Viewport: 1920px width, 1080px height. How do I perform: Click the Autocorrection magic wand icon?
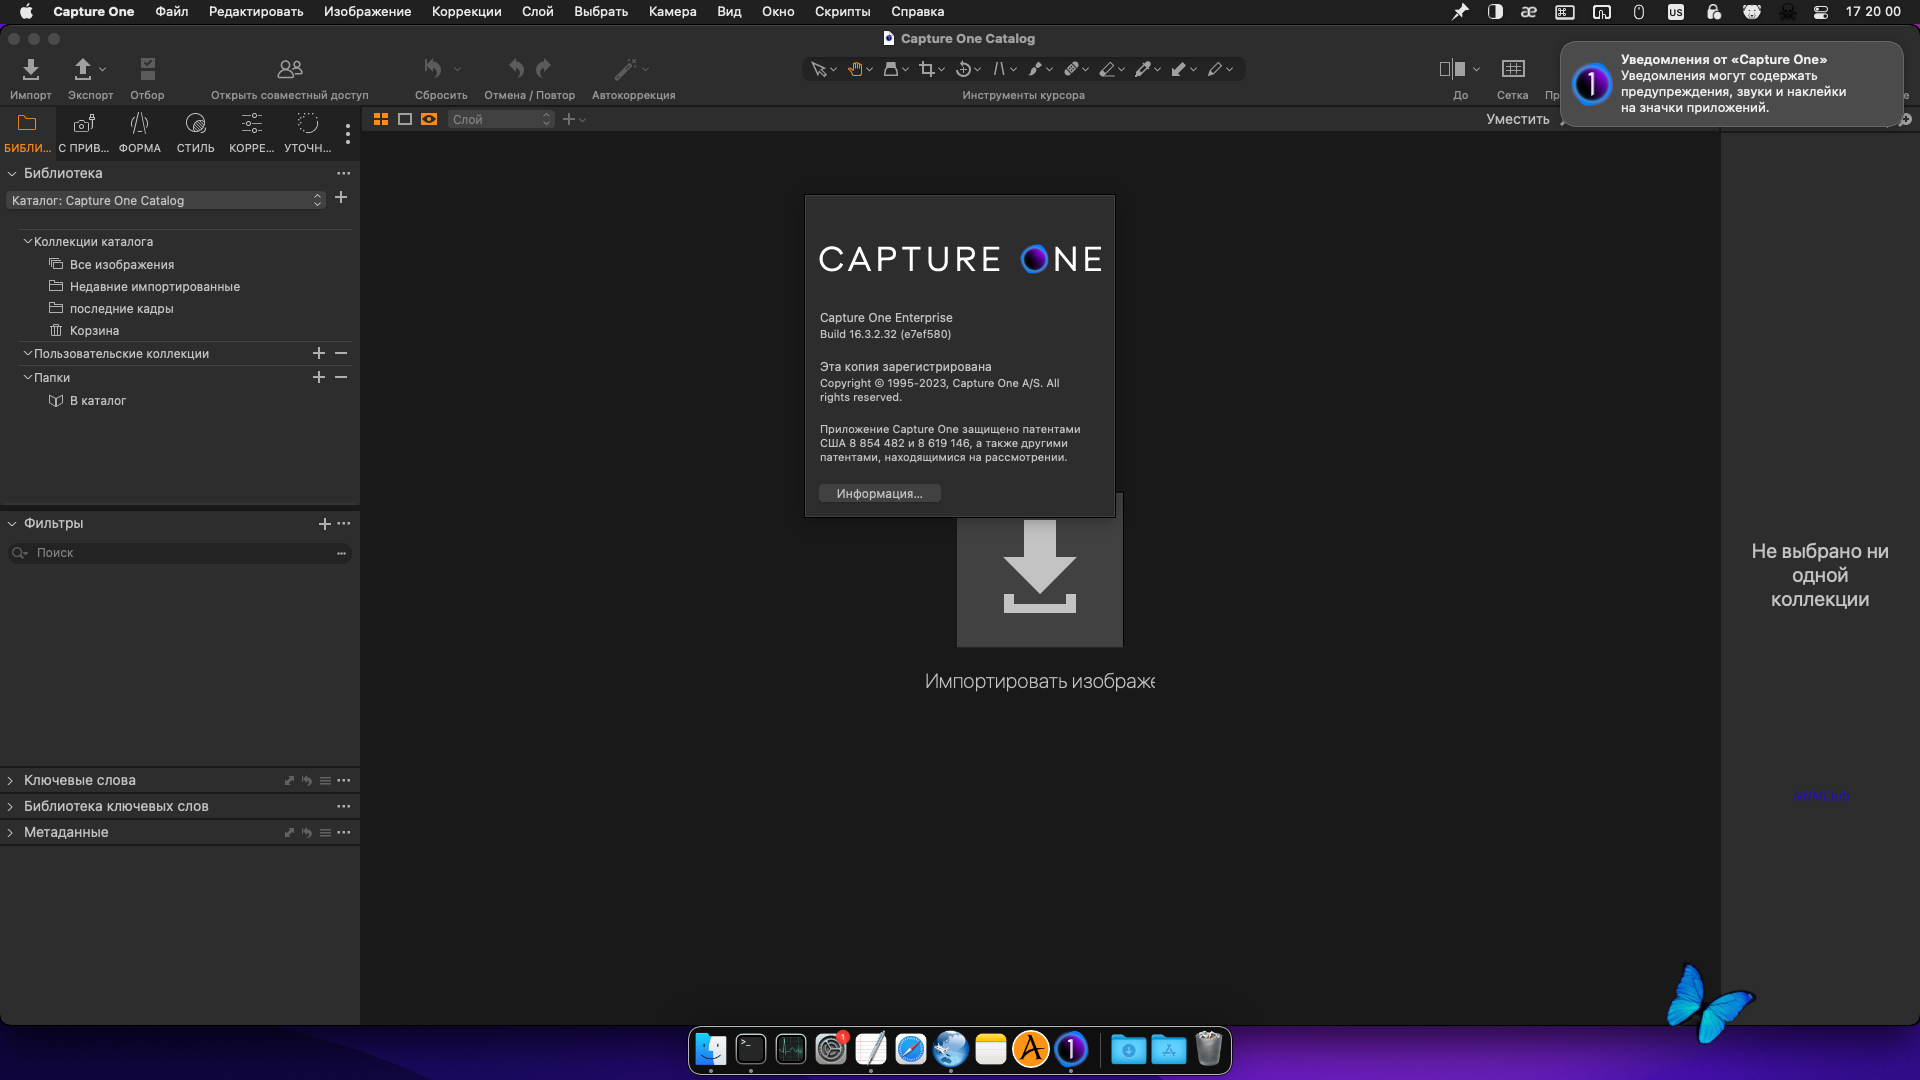click(x=625, y=69)
